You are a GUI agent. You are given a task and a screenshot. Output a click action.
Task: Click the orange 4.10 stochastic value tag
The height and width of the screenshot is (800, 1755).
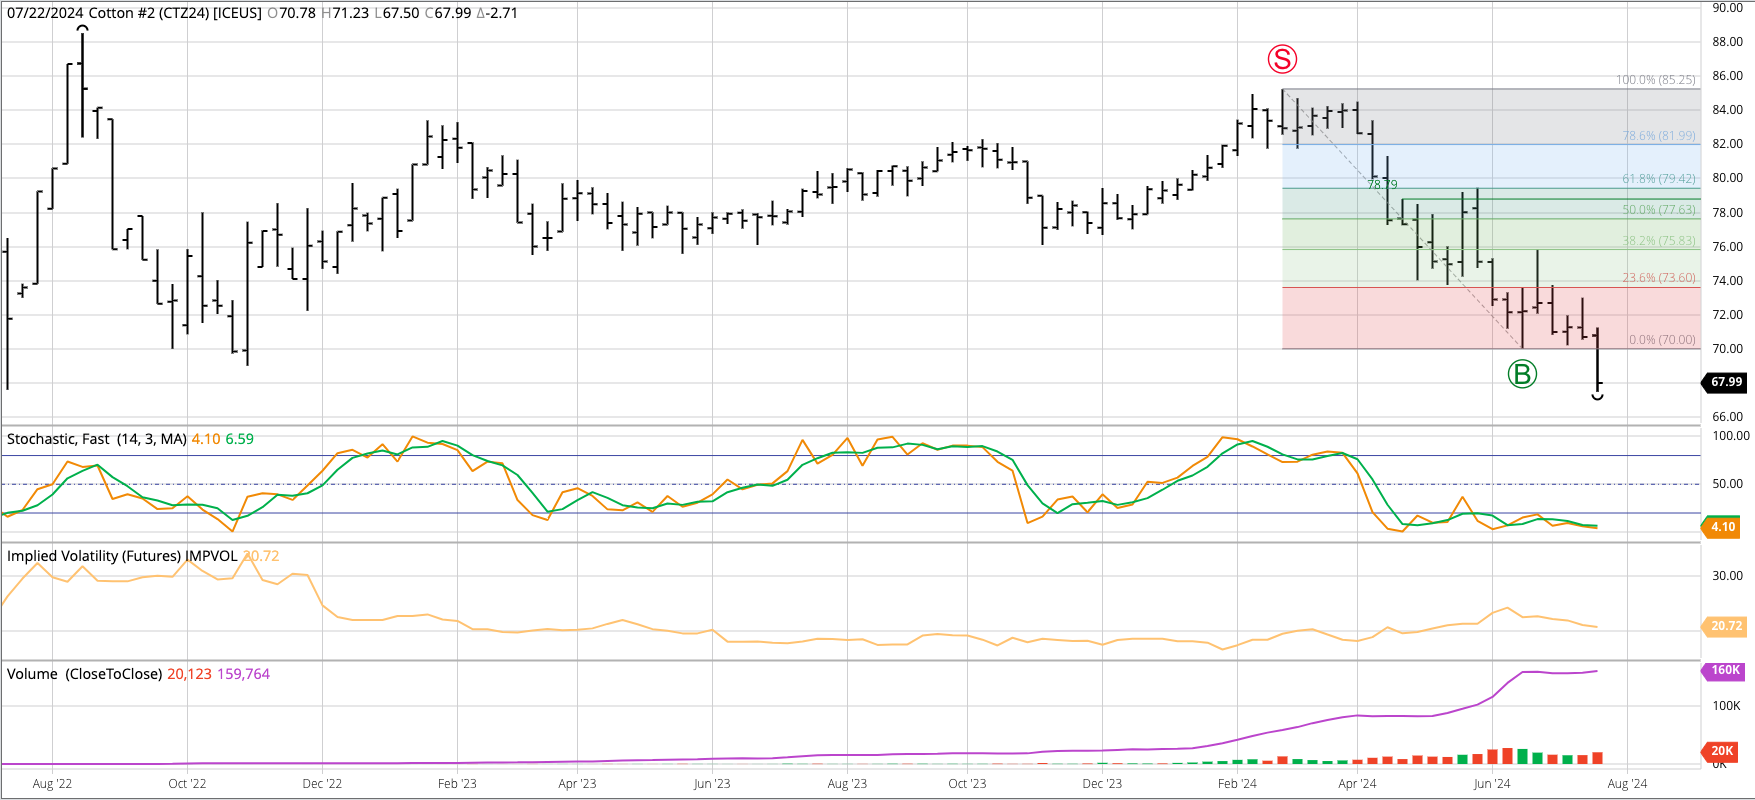pyautogui.click(x=1722, y=527)
